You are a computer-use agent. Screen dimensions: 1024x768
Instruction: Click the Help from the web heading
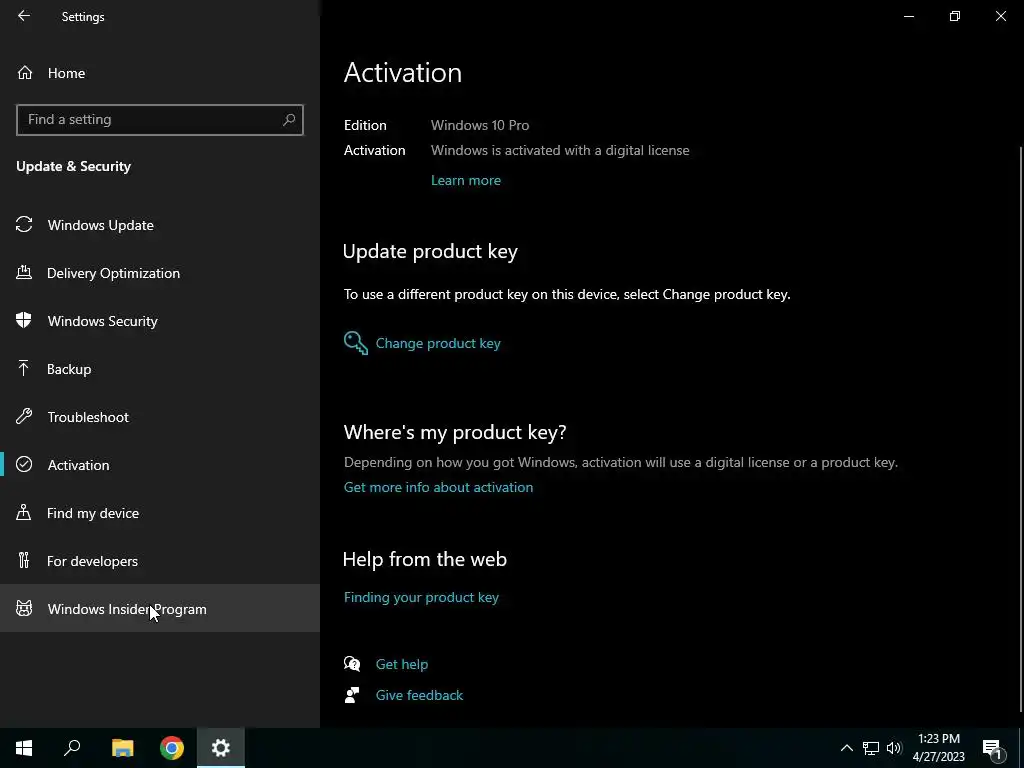pos(424,559)
